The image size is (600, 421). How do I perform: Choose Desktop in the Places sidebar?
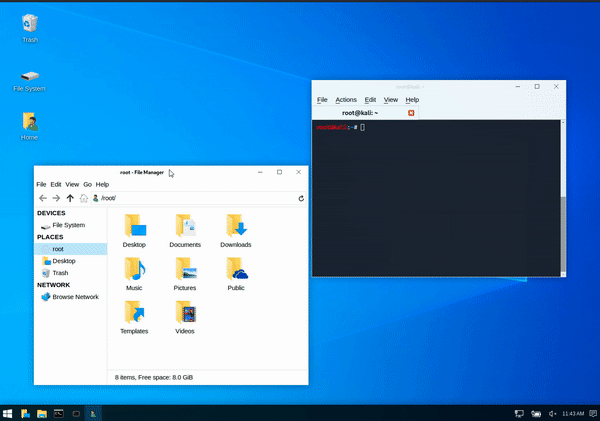[63, 261]
